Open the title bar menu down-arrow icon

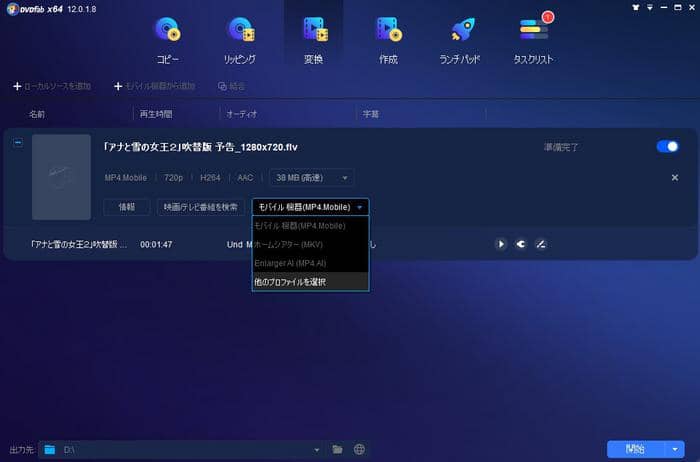click(650, 8)
